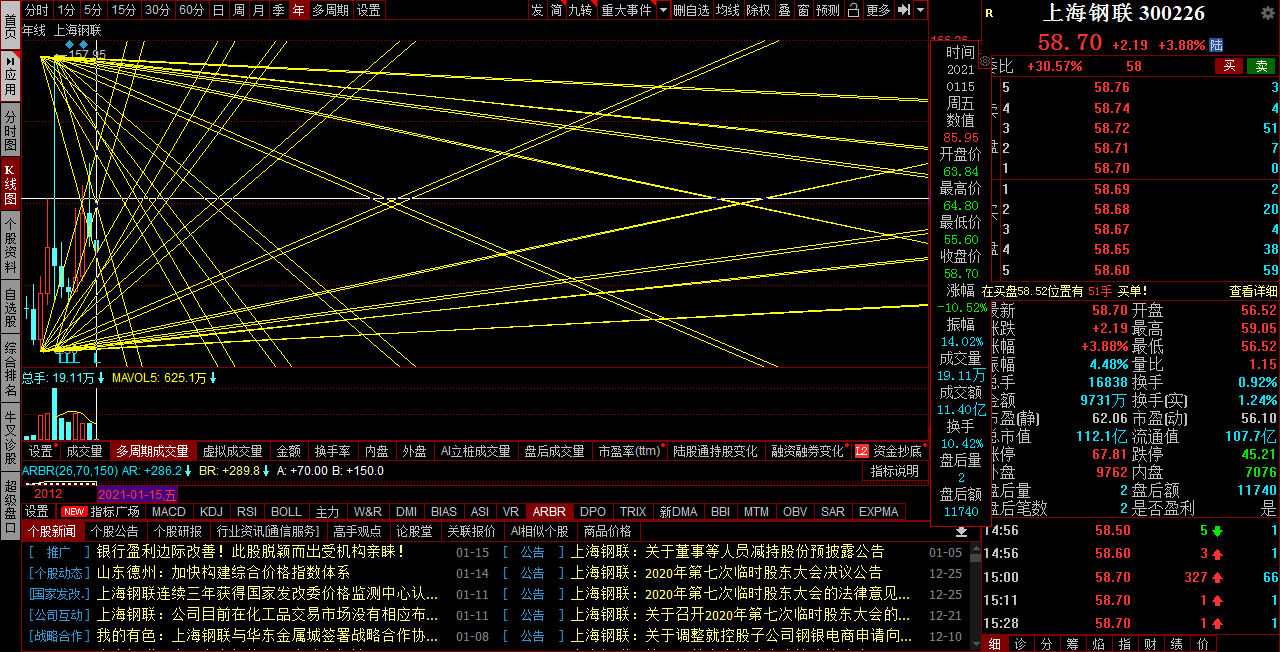Click the arrow next to MAVOL5 625.1万
The width and height of the screenshot is (1280, 652).
pyautogui.click(x=213, y=379)
